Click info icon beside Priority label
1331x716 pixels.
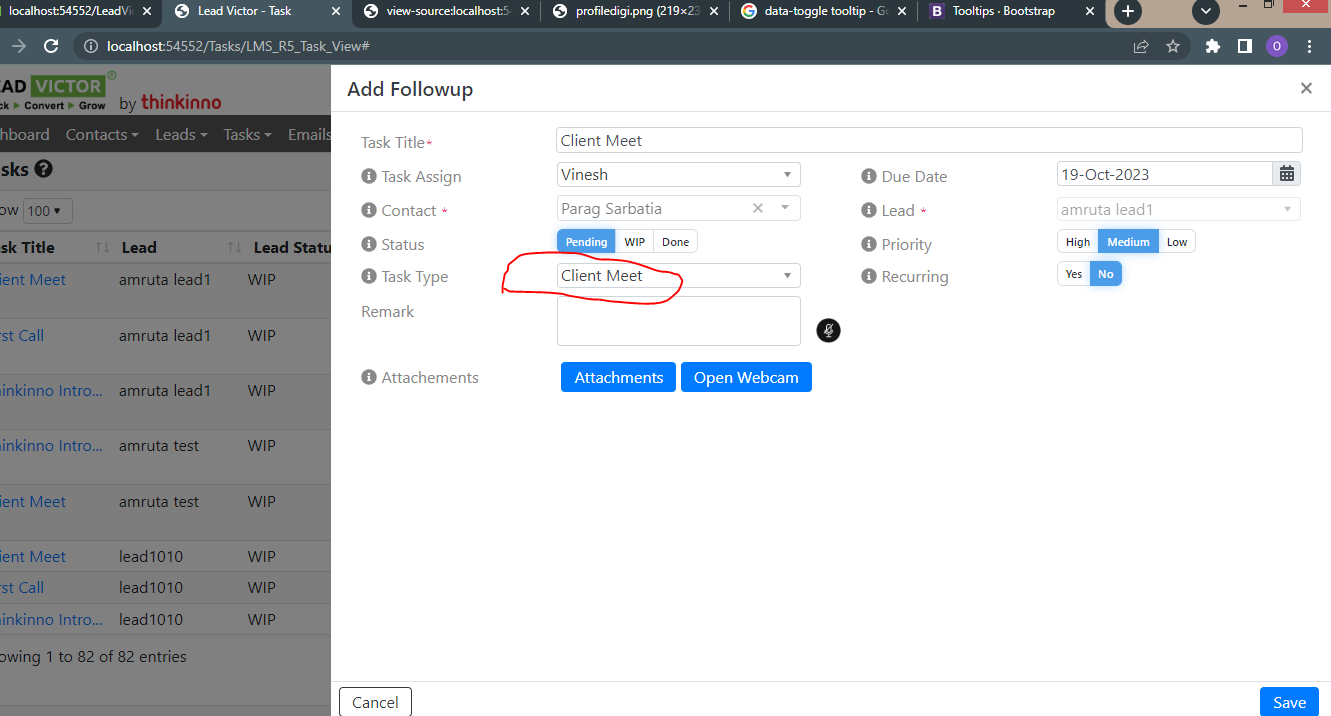(x=868, y=244)
